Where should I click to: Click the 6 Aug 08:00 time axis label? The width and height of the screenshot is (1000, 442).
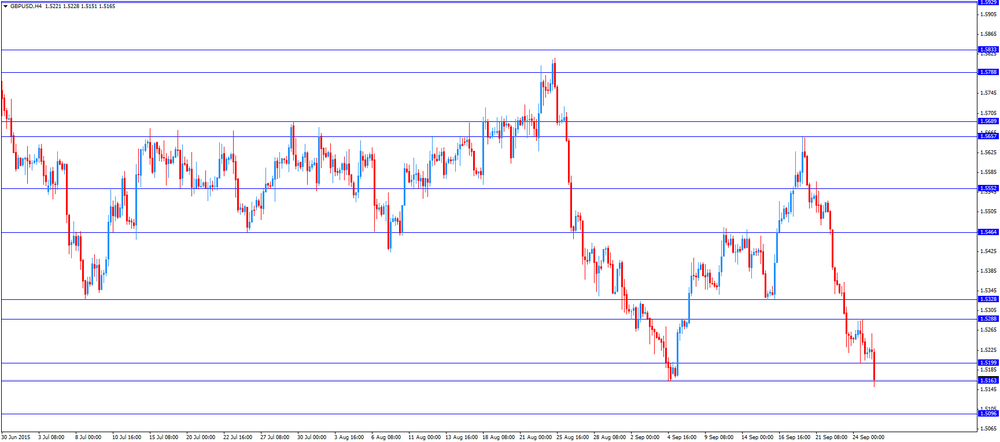point(387,438)
